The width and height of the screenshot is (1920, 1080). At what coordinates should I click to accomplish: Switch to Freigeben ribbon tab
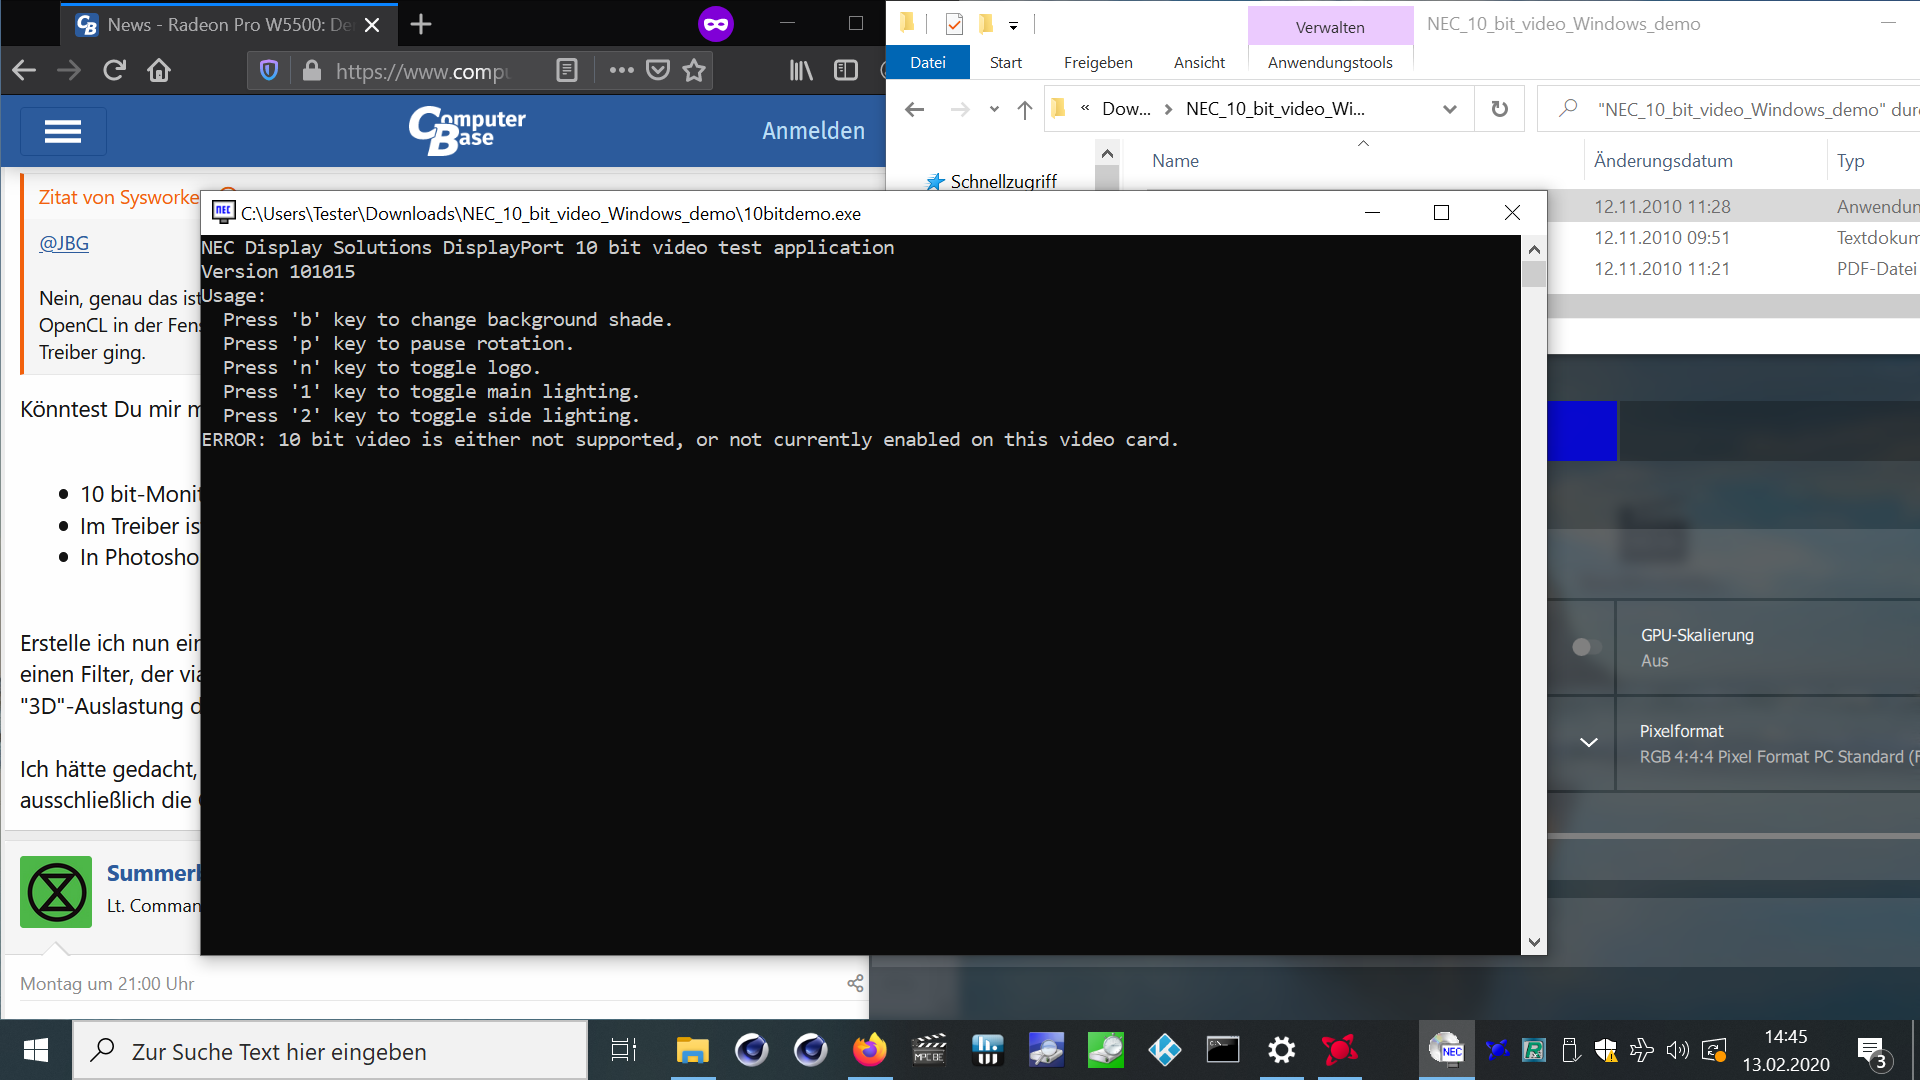pyautogui.click(x=1098, y=62)
